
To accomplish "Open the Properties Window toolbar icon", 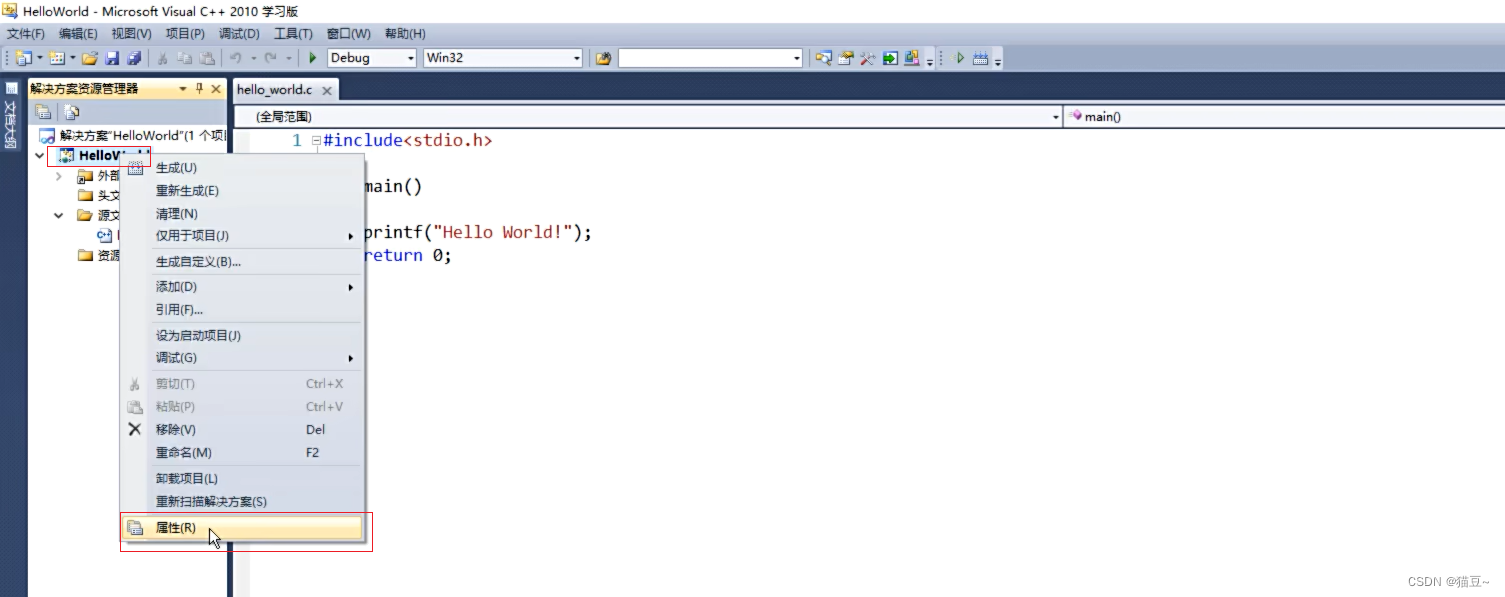I will point(846,58).
